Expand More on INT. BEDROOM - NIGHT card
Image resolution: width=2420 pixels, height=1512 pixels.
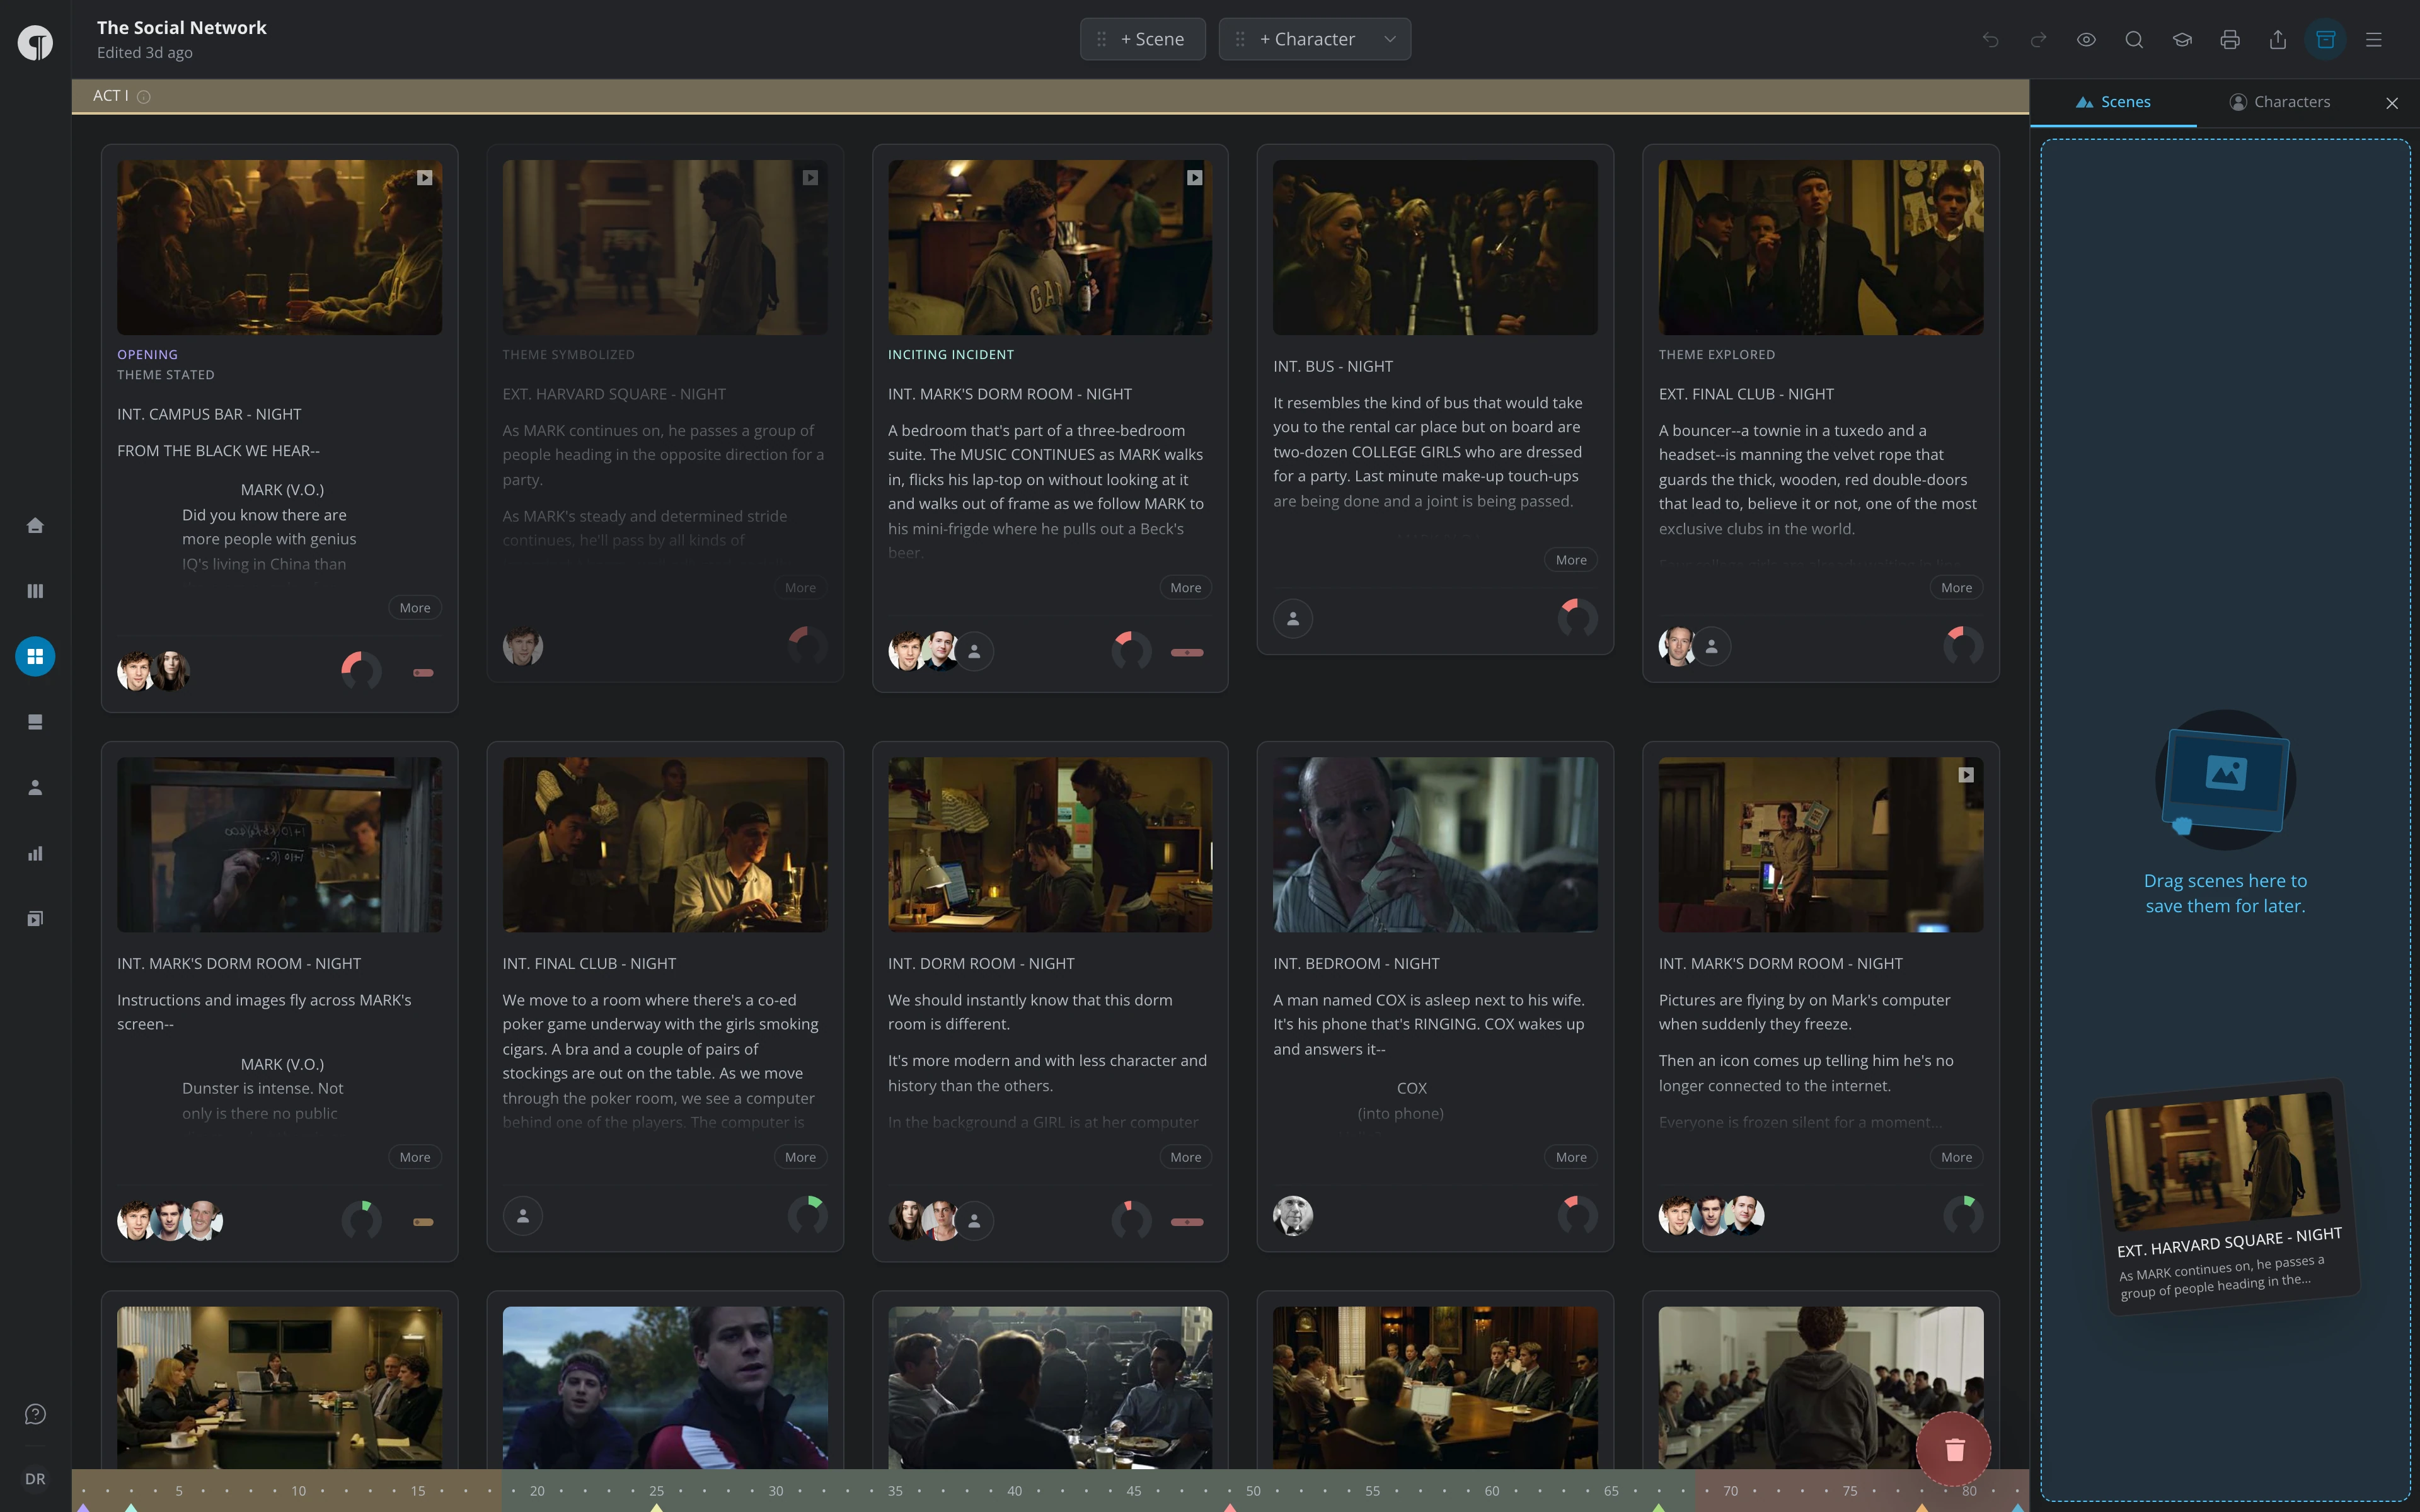coord(1571,1157)
